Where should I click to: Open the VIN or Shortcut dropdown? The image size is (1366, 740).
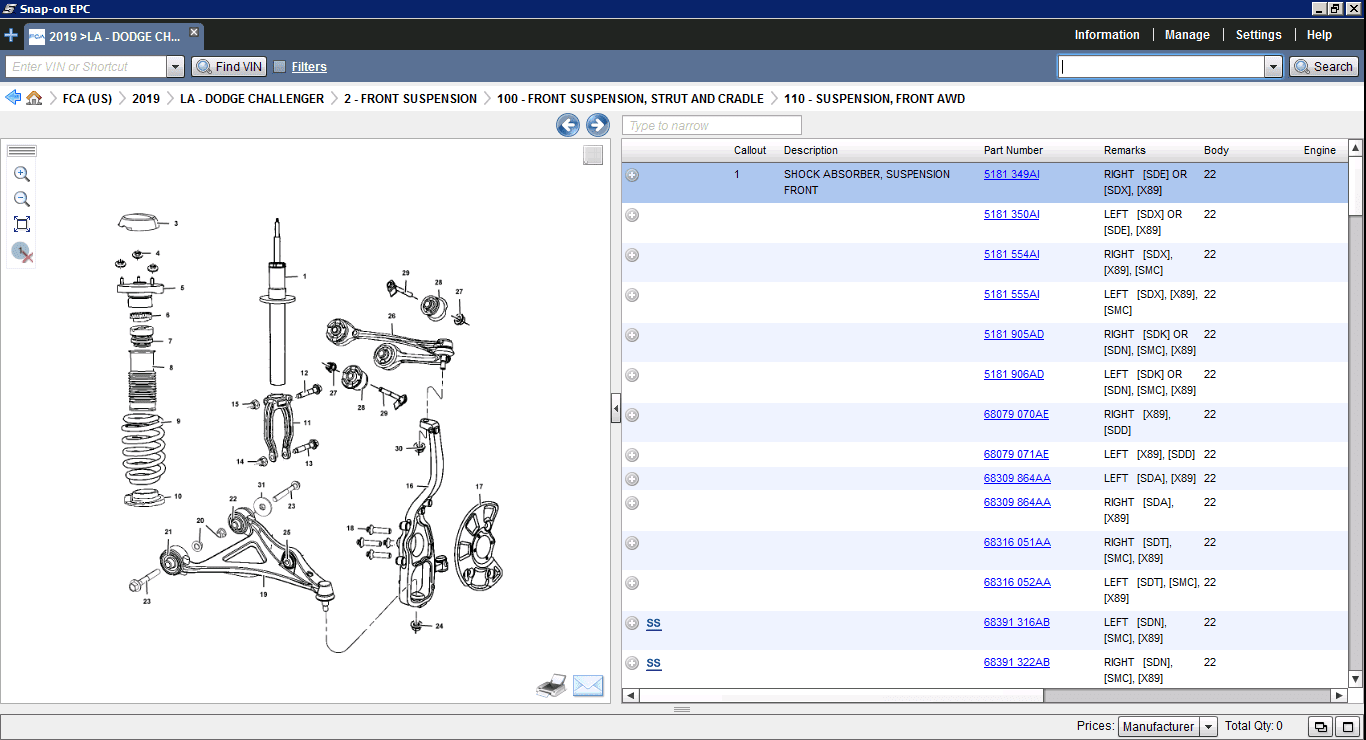pyautogui.click(x=175, y=67)
